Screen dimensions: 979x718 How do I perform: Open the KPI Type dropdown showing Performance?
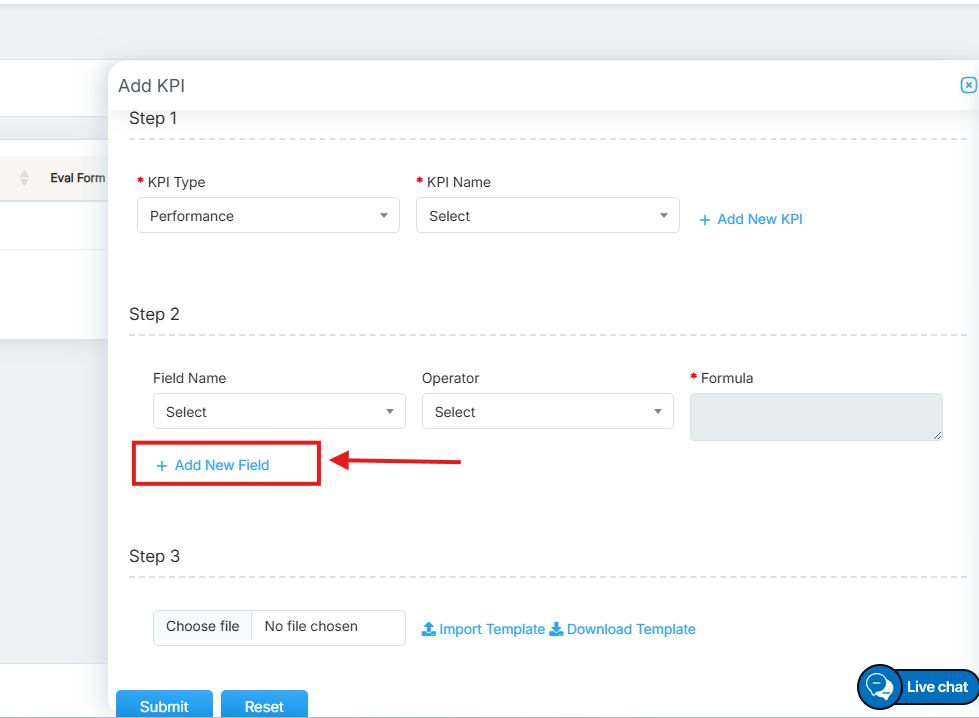pos(268,216)
